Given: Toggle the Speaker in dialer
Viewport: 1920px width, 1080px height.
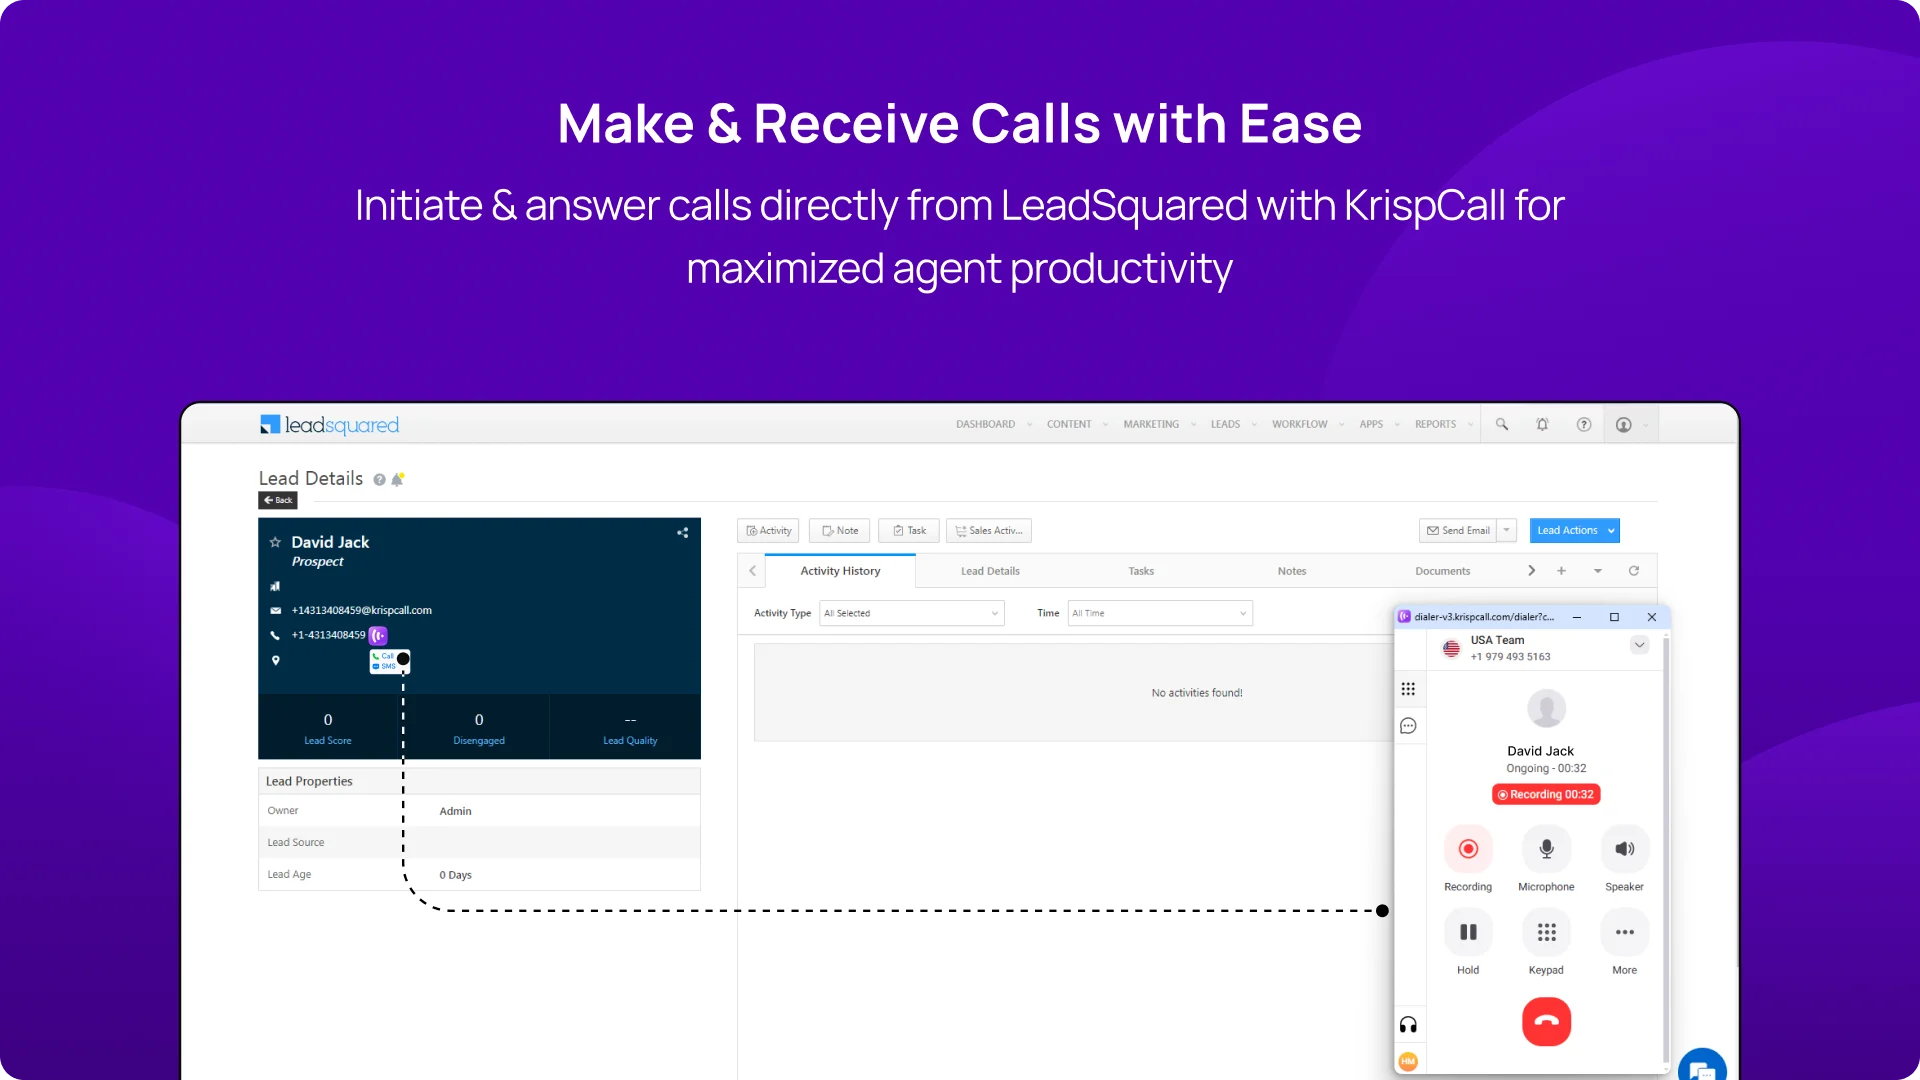Looking at the screenshot, I should point(1625,849).
